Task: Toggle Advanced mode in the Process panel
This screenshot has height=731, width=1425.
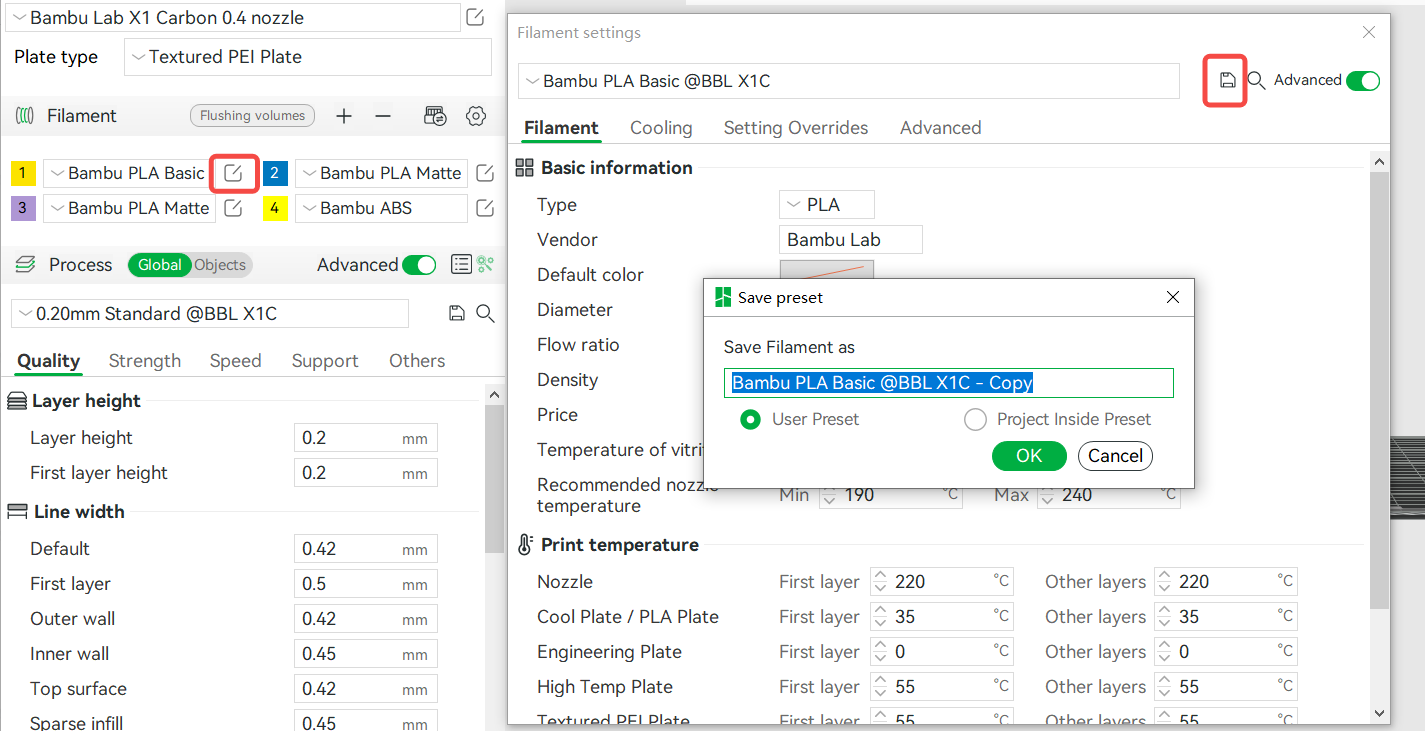Action: pyautogui.click(x=419, y=264)
